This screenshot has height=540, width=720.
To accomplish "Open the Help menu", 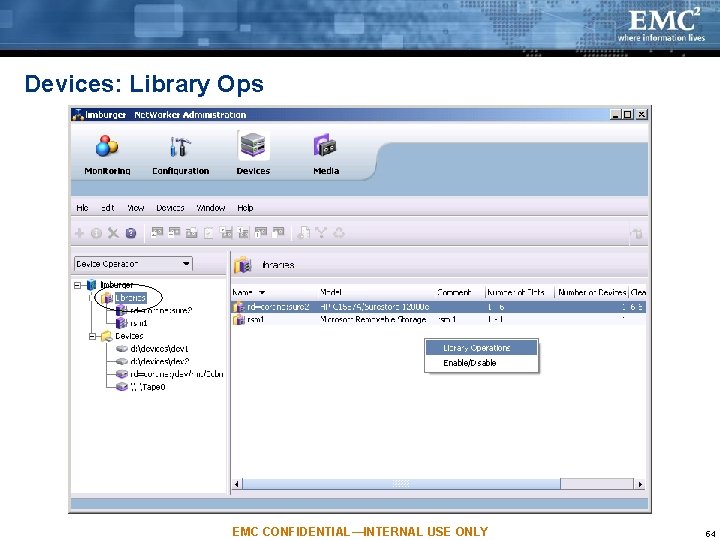I will coord(245,208).
